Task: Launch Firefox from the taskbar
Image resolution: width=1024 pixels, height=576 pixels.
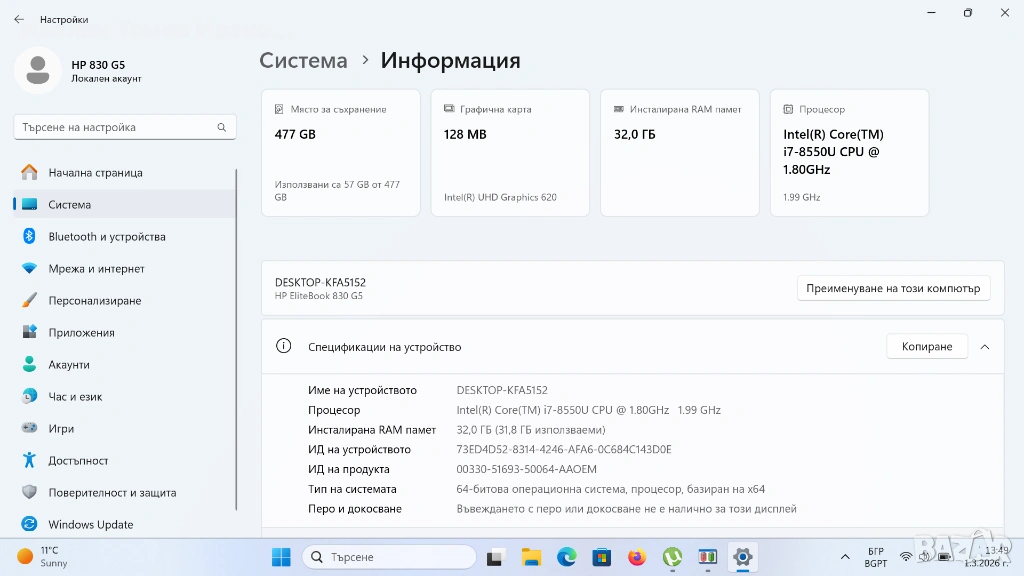Action: (637, 557)
